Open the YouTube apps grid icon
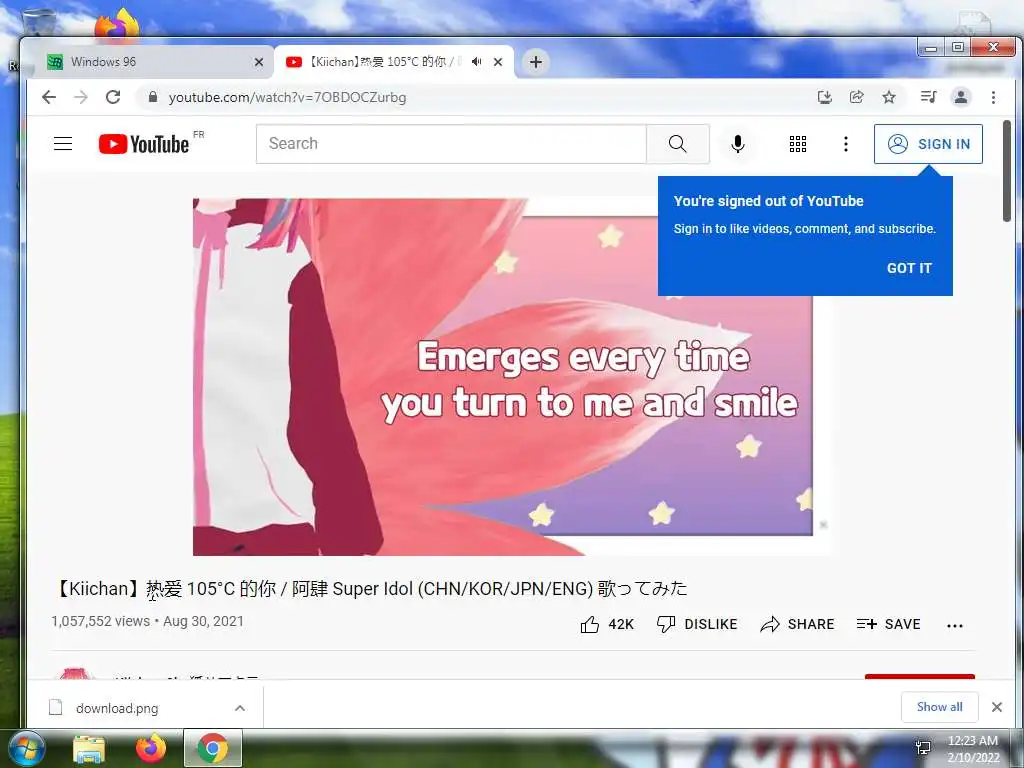This screenshot has height=768, width=1024. tap(797, 144)
